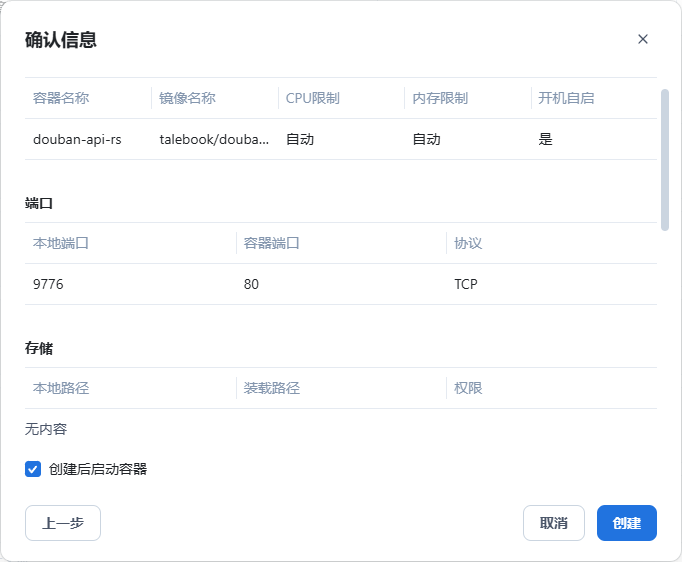
Task: Click the 权限 column header
Action: point(468,388)
